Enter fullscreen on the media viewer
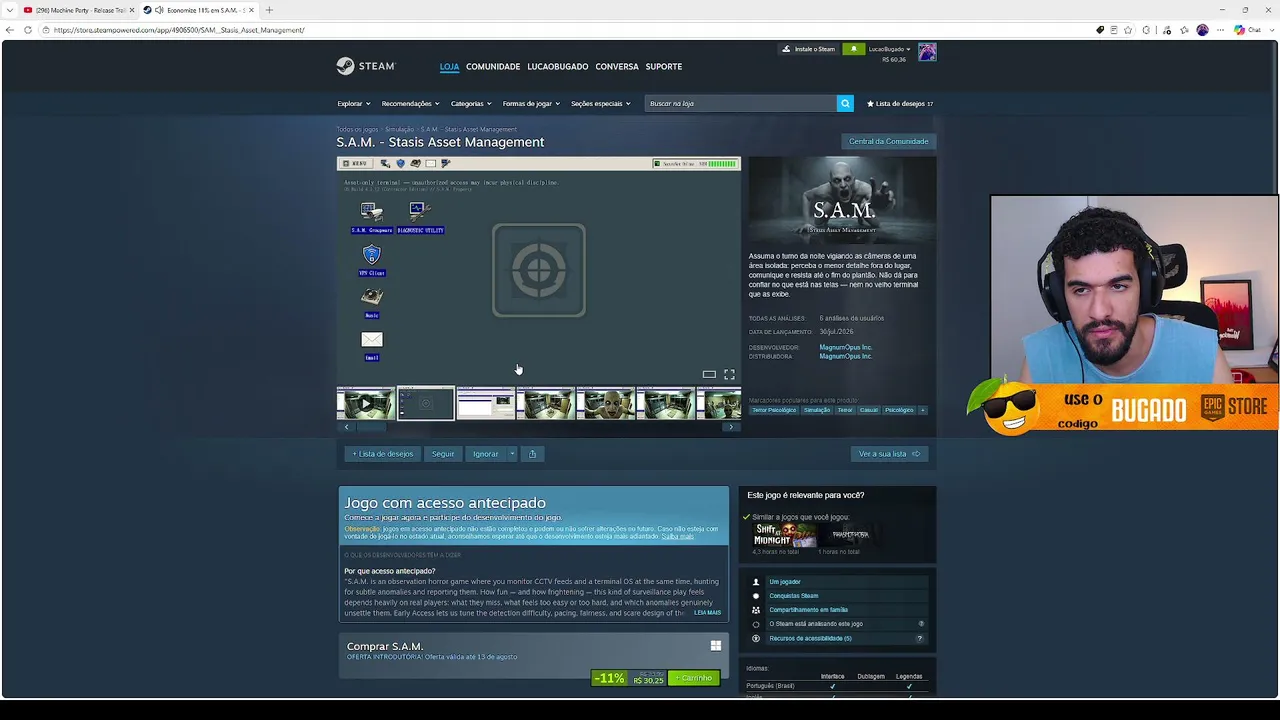 pos(729,374)
